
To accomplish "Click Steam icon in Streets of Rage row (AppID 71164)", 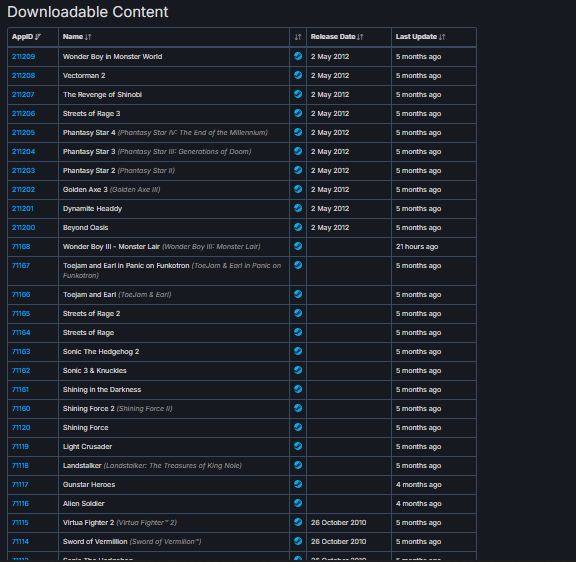I will tap(298, 332).
